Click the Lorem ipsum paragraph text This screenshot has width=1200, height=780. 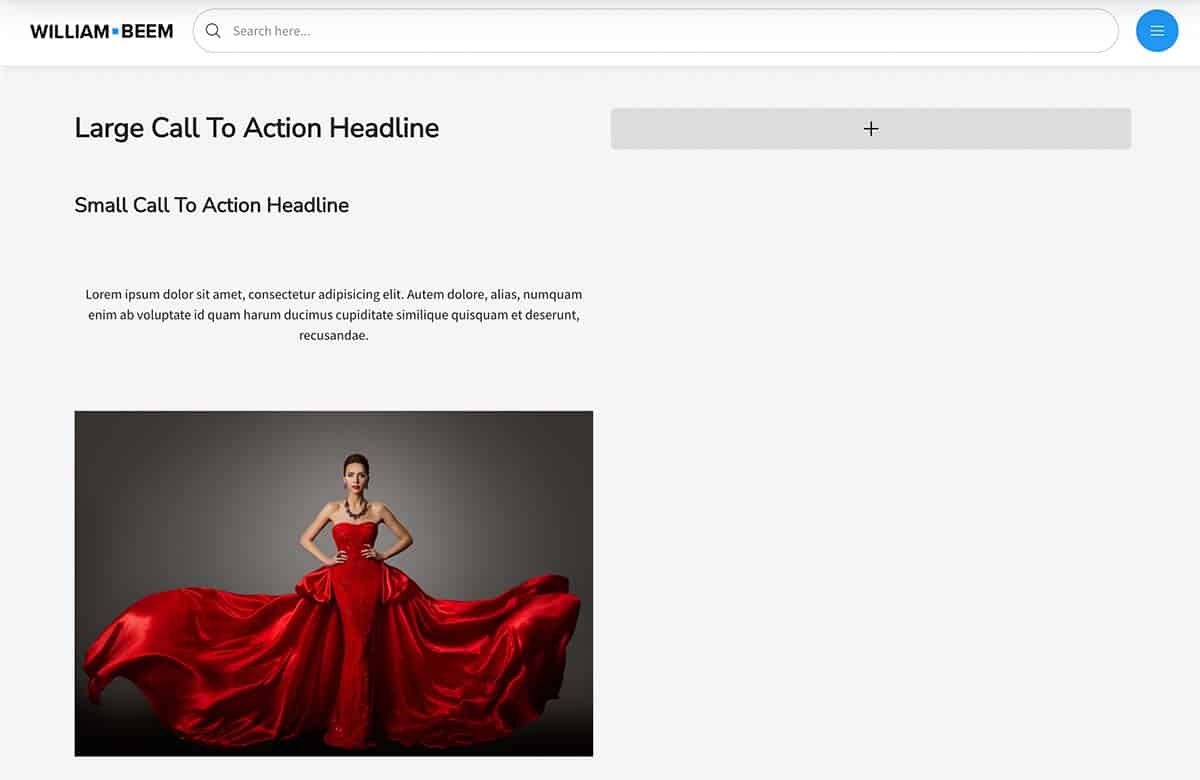(x=334, y=315)
